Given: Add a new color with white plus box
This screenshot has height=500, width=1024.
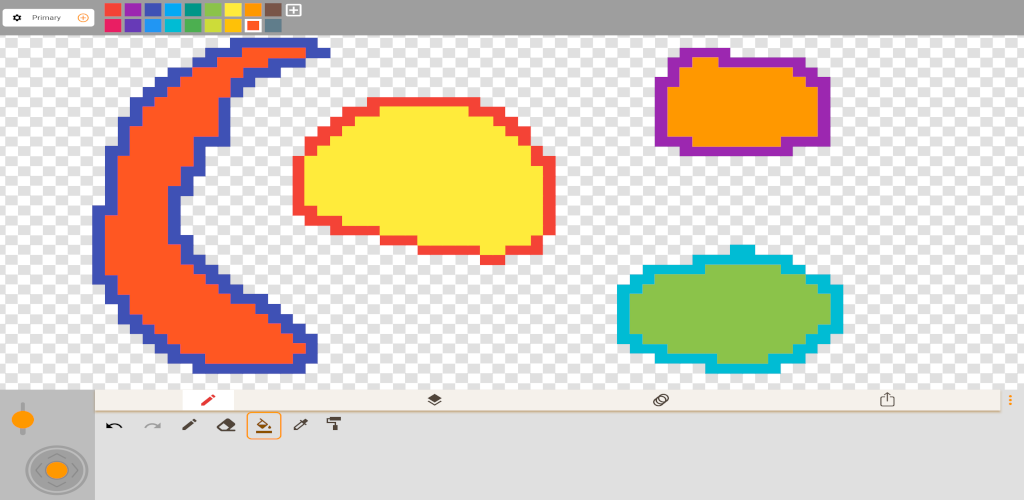Looking at the screenshot, I should point(294,10).
